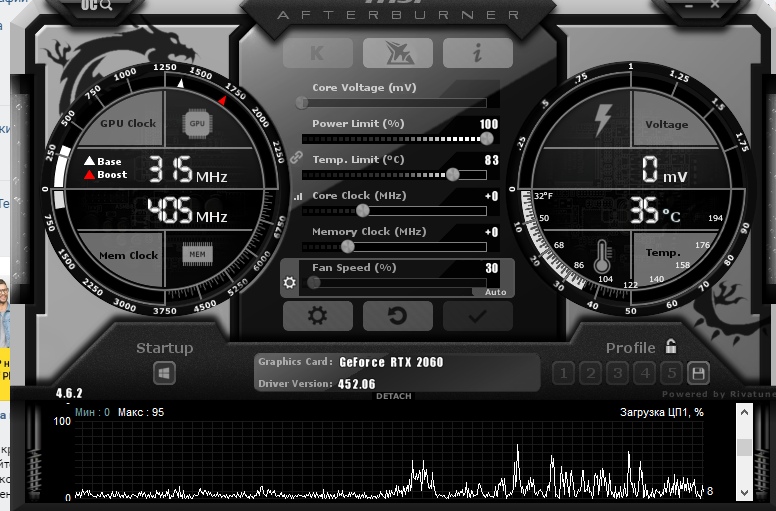Open the voltage-frequency curve editor bars icon
776x511 pixels.
pos(298,196)
